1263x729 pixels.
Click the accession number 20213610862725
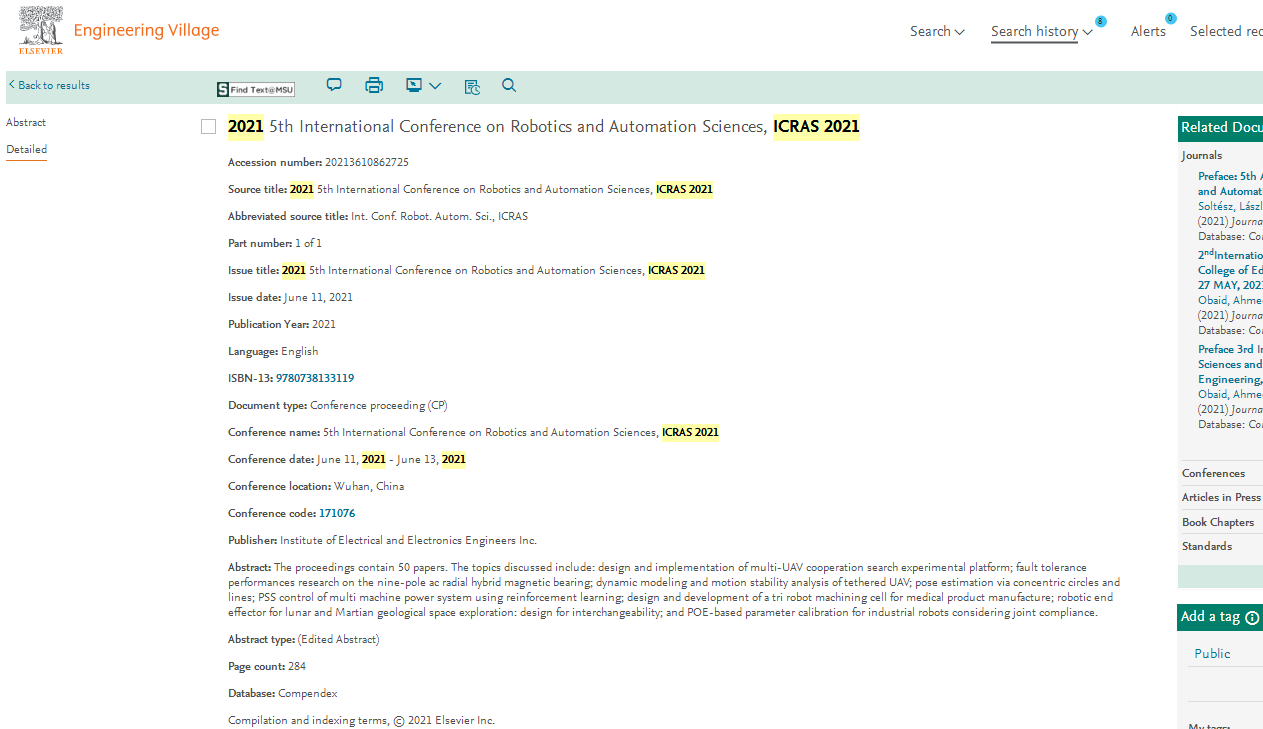coord(367,162)
